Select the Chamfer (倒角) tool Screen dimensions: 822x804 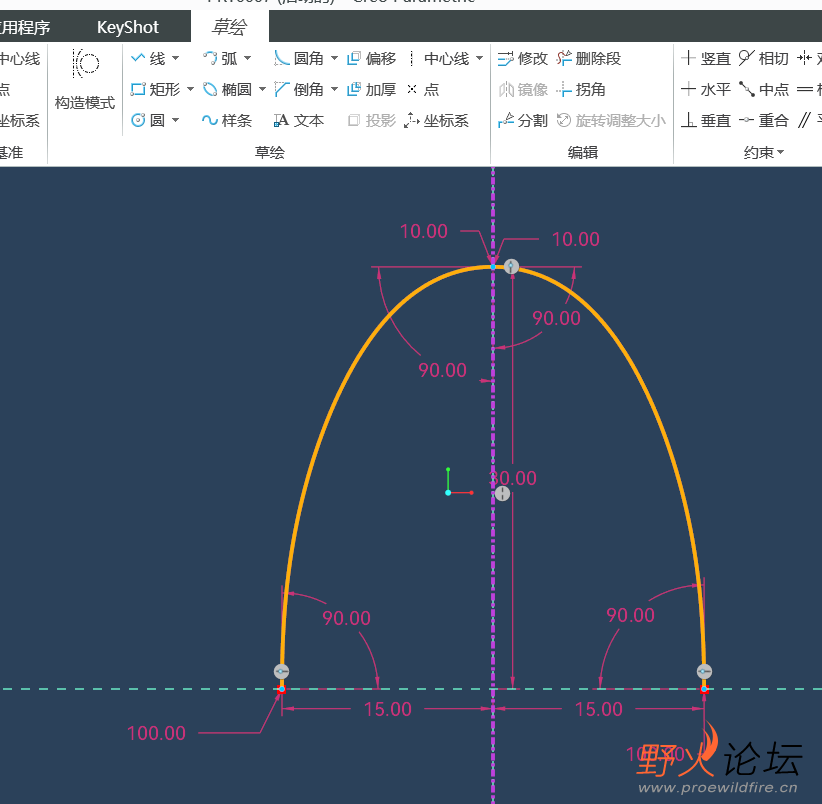coord(299,90)
